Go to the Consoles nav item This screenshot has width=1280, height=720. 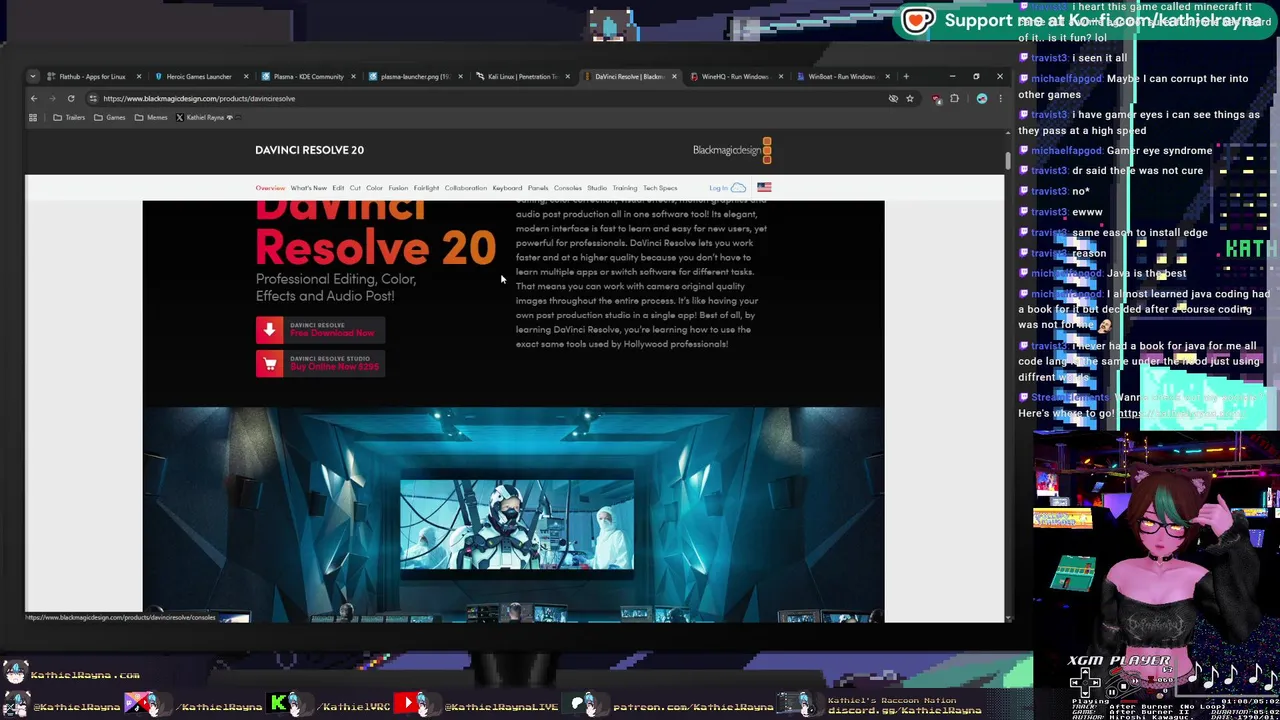(x=567, y=188)
